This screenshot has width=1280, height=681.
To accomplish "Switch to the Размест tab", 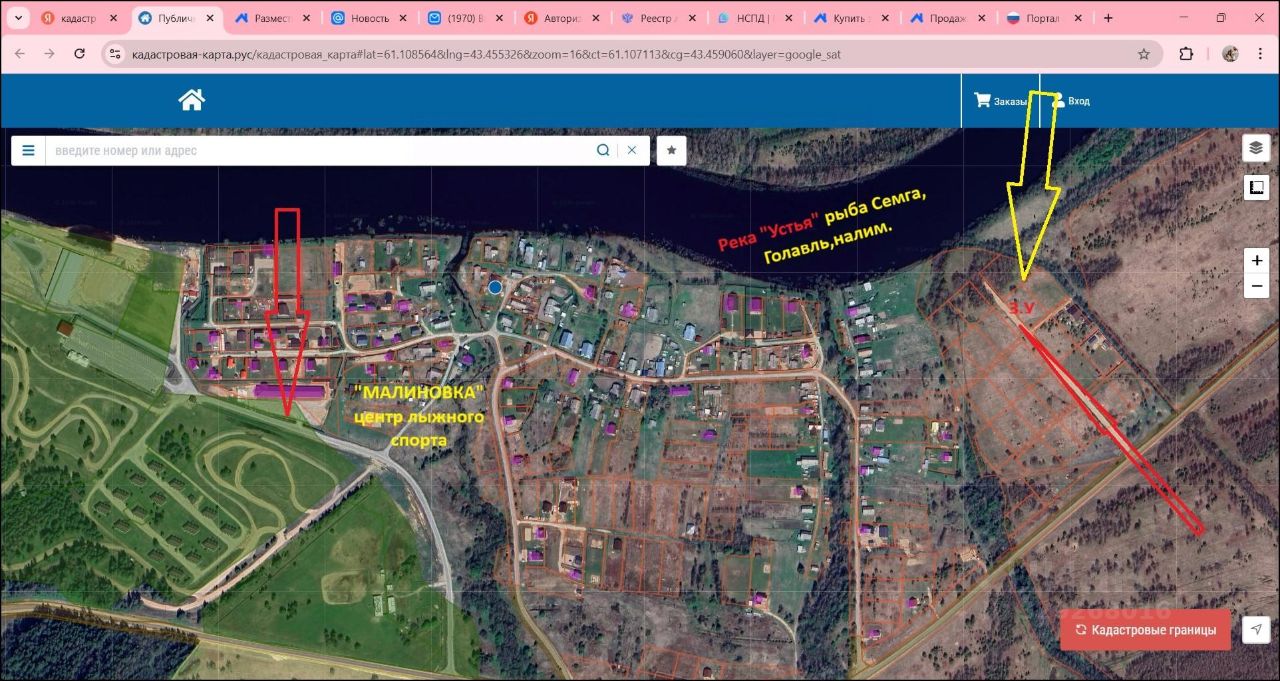I will point(270,18).
